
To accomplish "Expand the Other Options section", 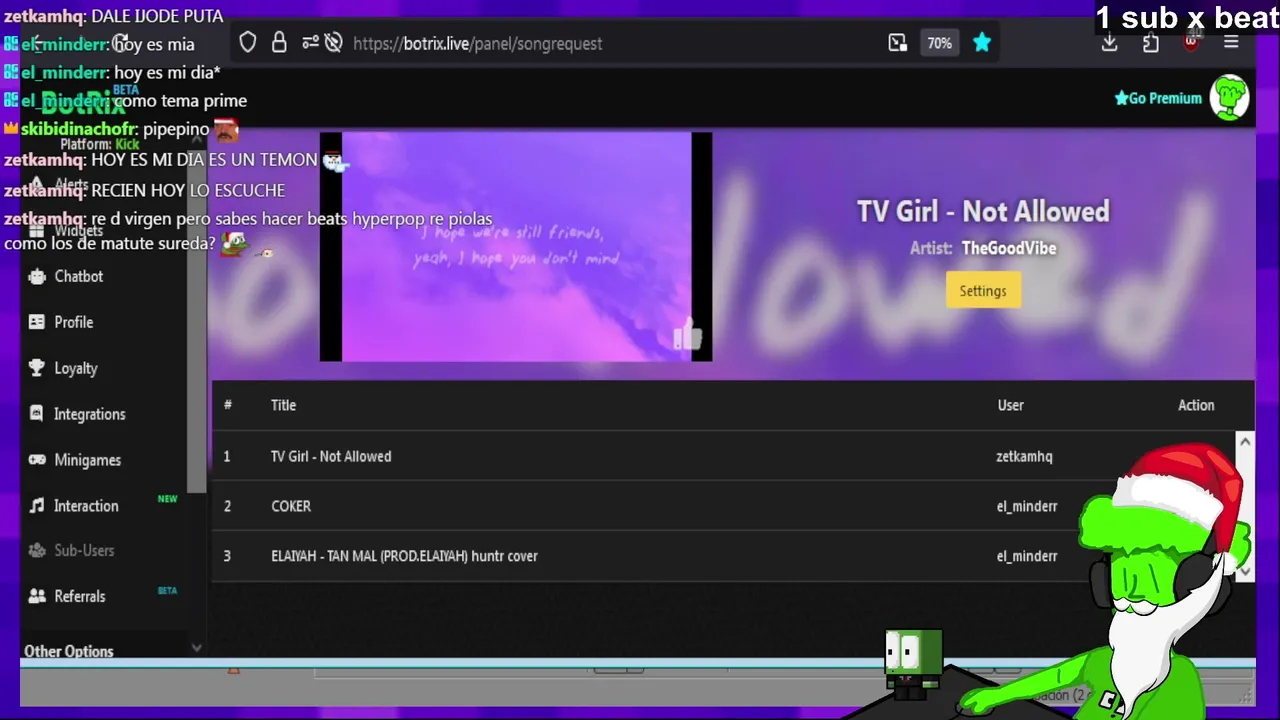I will click(x=69, y=651).
